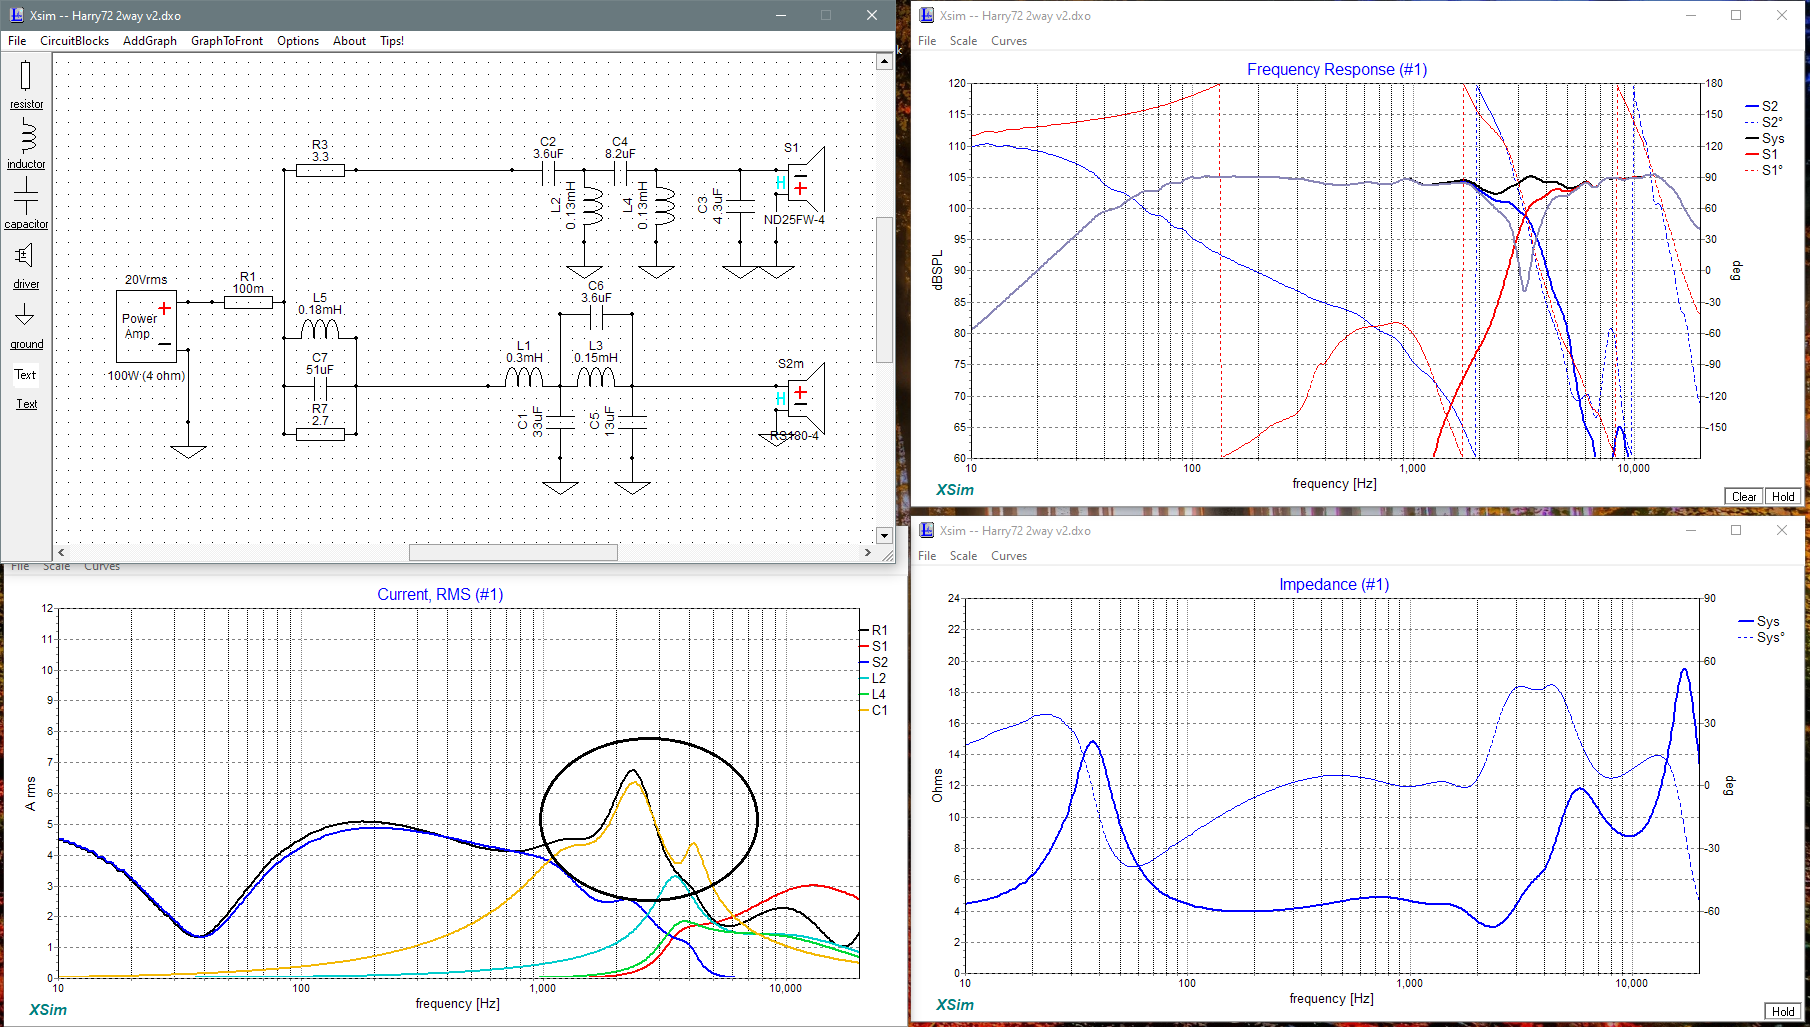Viewport: 1810px width, 1027px height.
Task: Select resistor R3 in the schematic
Action: click(320, 170)
